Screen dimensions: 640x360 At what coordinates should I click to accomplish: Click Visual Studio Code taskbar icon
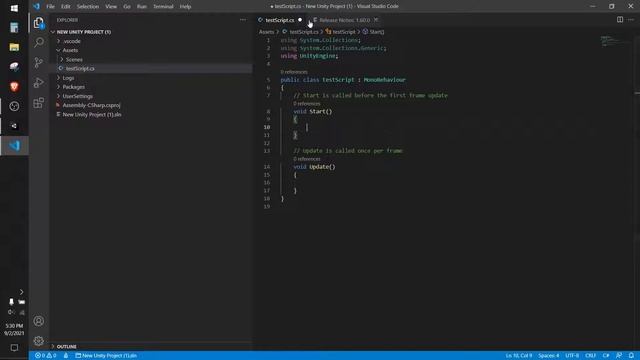(14, 146)
